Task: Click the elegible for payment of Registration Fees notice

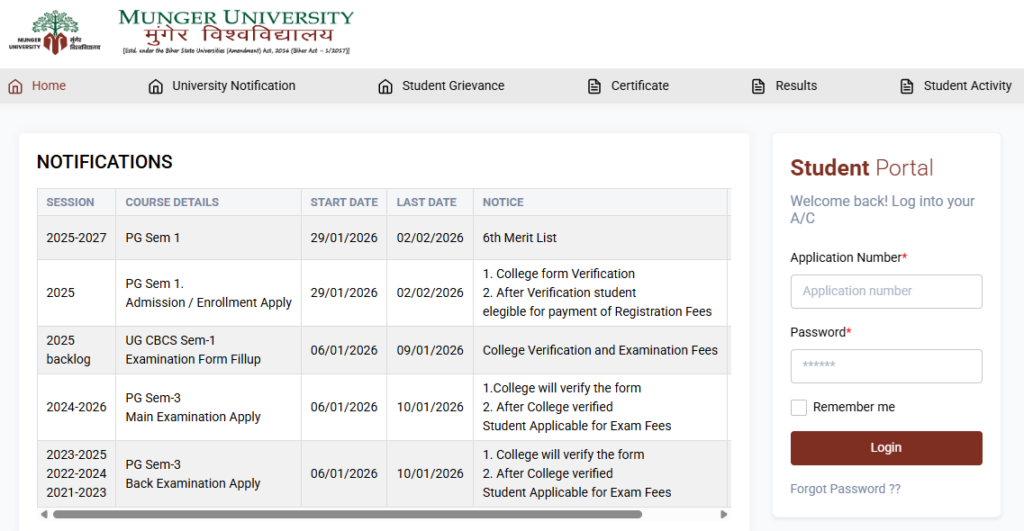Action: click(x=597, y=312)
